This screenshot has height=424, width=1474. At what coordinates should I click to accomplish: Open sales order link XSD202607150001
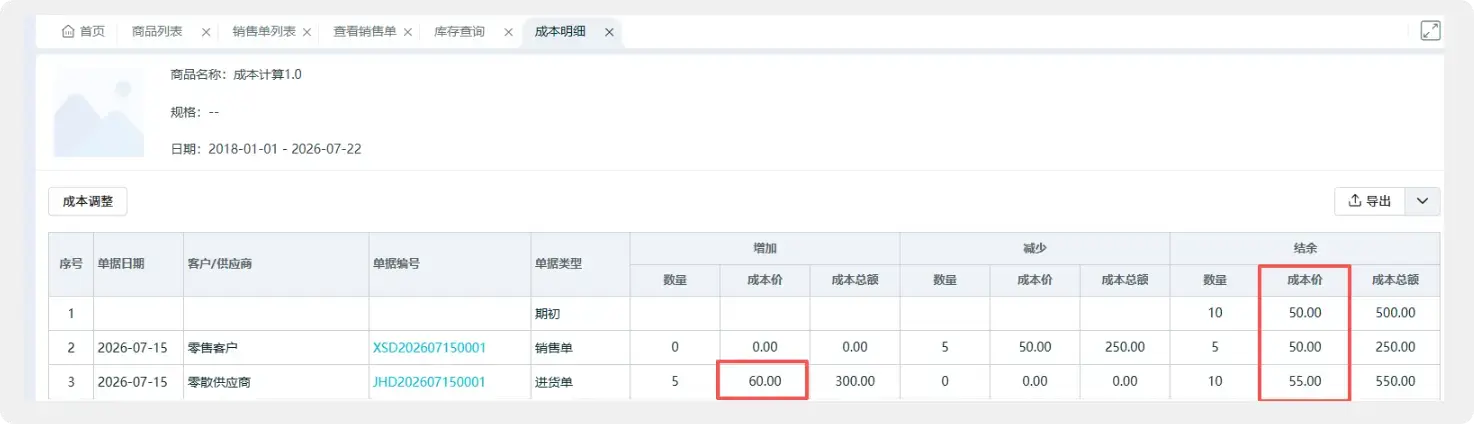click(429, 347)
